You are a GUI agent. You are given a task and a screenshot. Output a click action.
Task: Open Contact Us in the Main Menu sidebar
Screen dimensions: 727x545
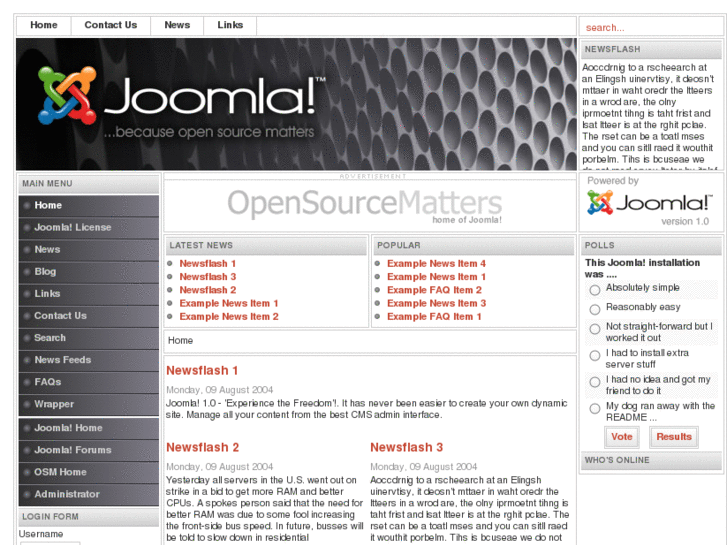pos(89,316)
